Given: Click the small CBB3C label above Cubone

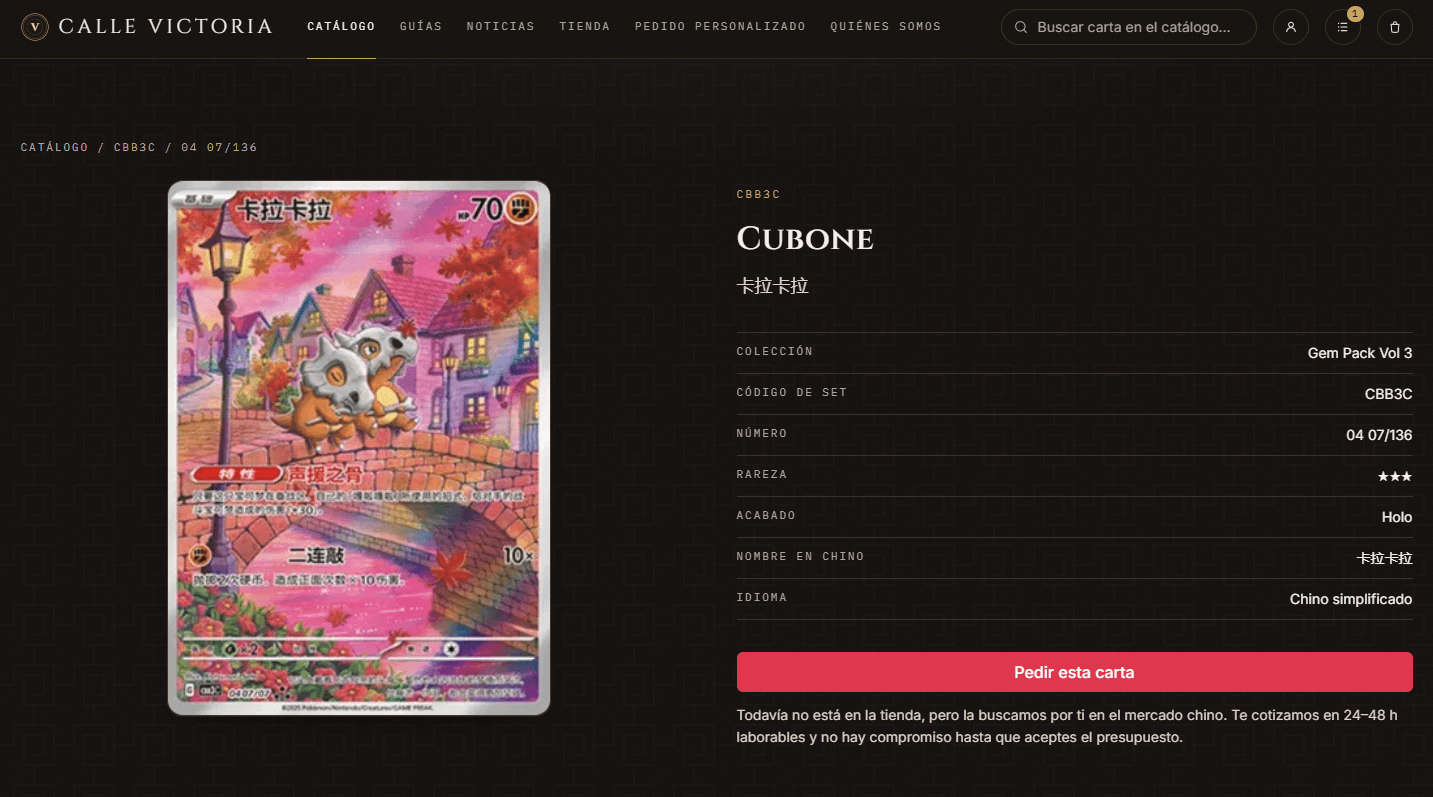Looking at the screenshot, I should click(x=759, y=194).
